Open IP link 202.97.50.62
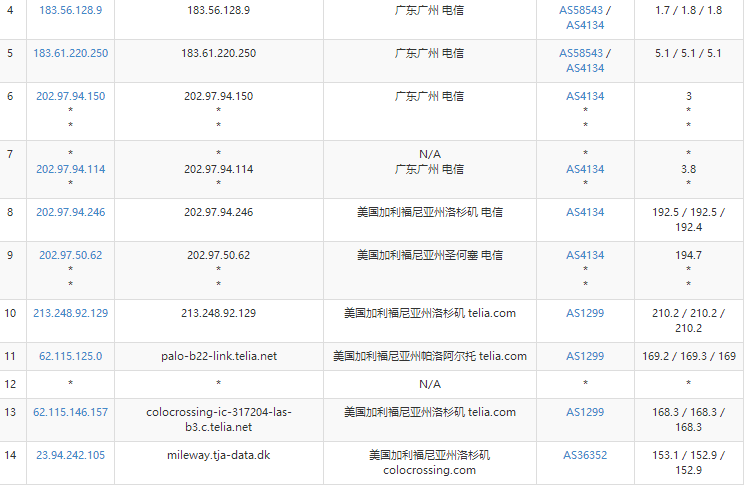Image resolution: width=746 pixels, height=486 pixels. coord(70,255)
